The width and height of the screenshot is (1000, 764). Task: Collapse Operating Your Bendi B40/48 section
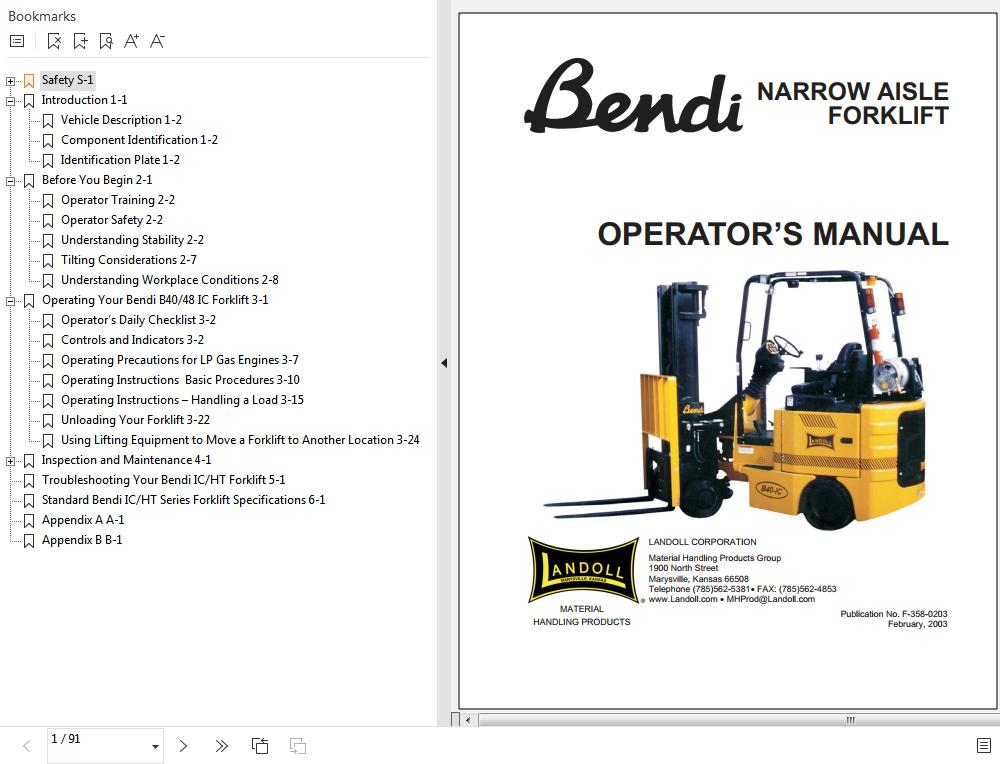(10, 301)
